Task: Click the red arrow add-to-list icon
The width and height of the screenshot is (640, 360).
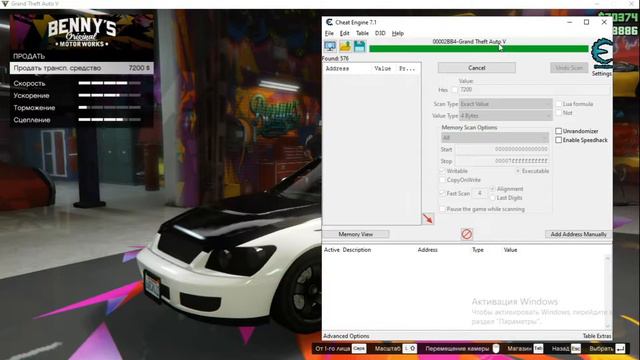Action: [428, 218]
